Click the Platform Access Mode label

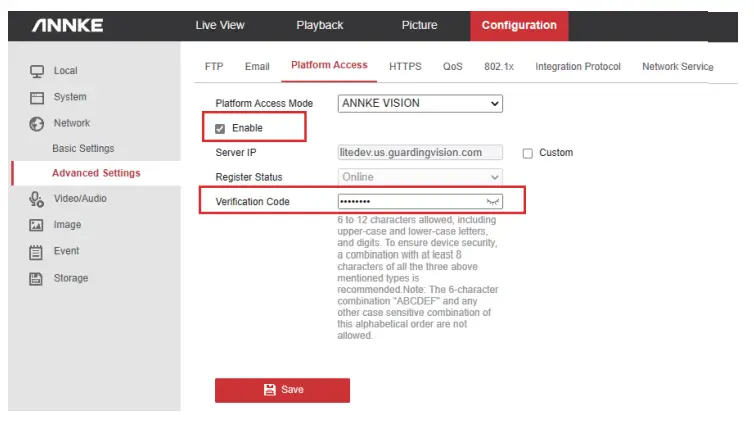264,103
